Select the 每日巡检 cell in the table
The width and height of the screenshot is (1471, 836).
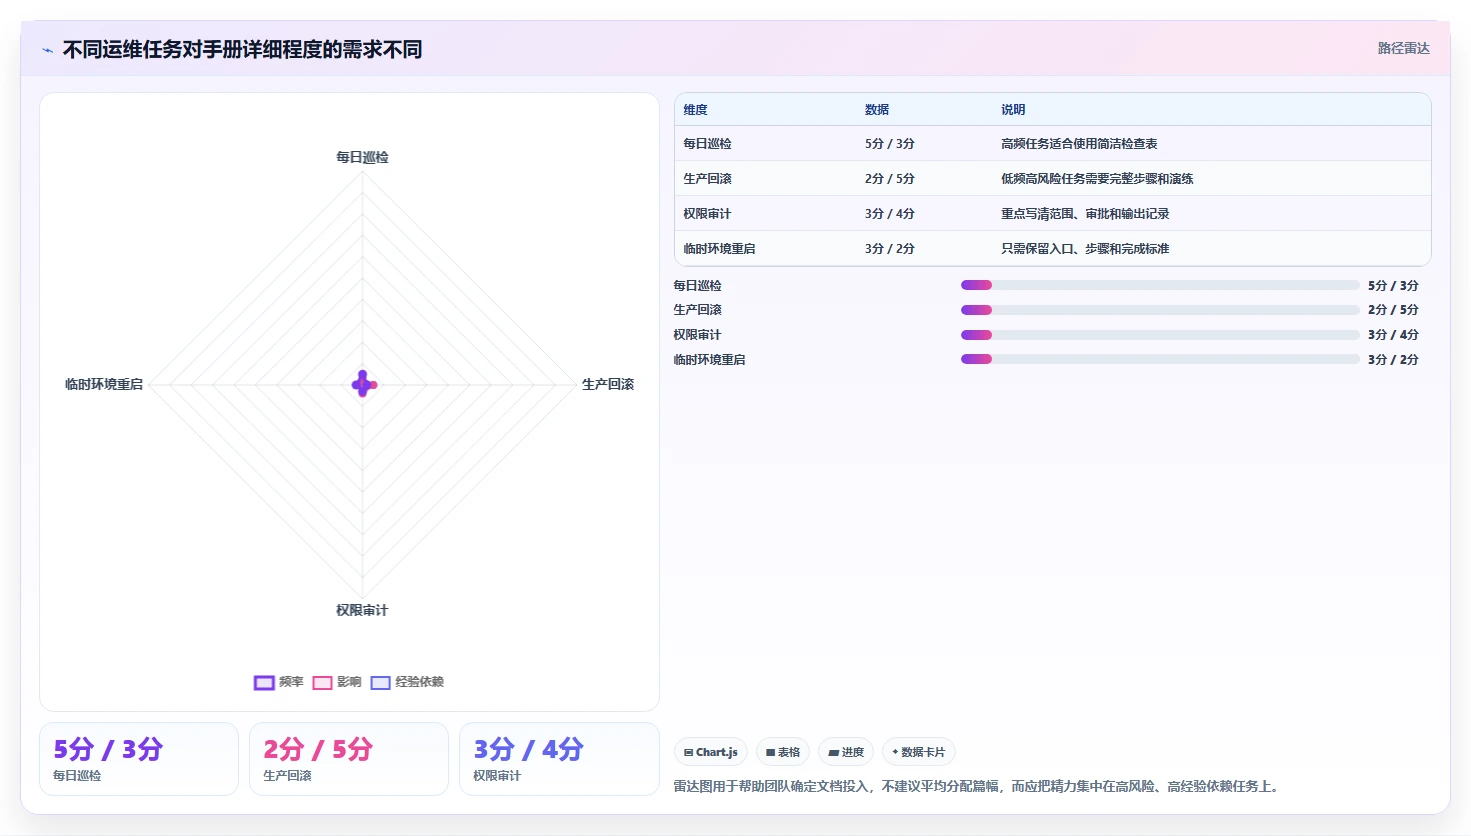click(x=707, y=144)
